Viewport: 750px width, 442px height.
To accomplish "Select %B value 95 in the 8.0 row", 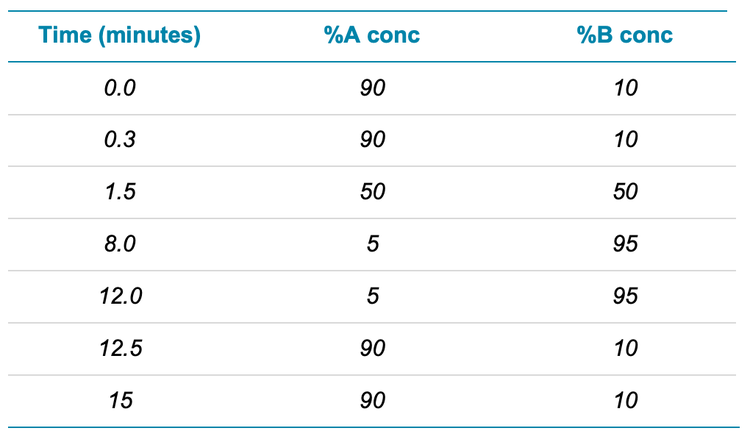I will coord(625,244).
